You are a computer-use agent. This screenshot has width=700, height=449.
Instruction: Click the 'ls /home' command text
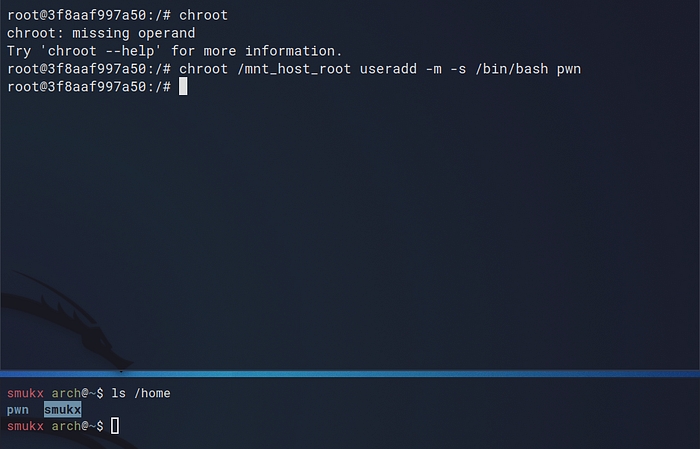[141, 393]
